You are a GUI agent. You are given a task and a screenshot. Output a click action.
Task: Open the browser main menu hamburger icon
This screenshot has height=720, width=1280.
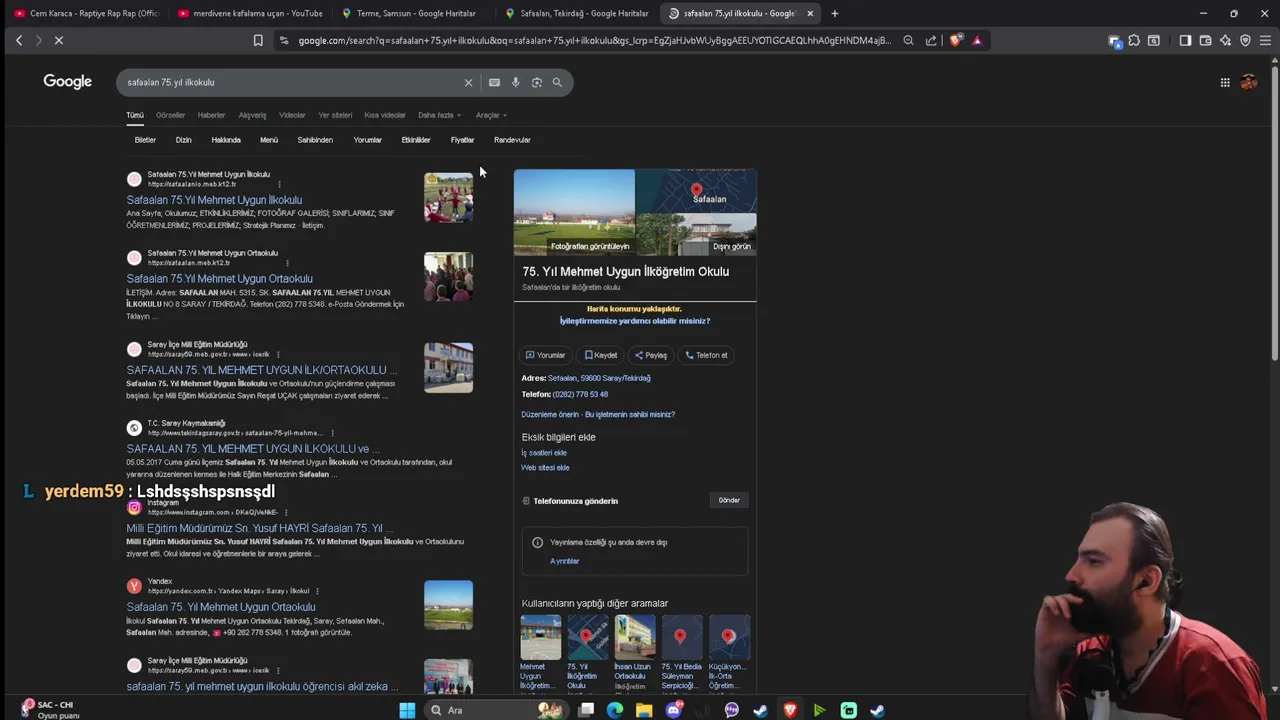coord(1265,40)
